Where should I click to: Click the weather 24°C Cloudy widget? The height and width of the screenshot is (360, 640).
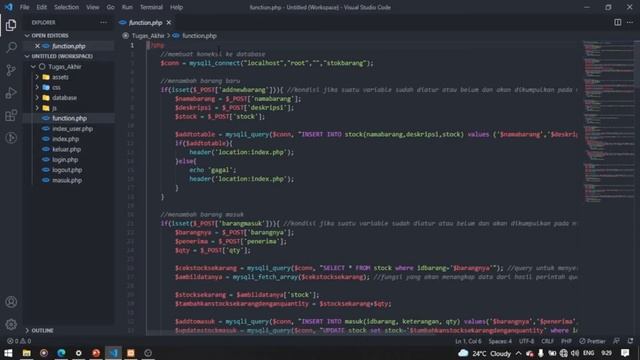pos(484,353)
